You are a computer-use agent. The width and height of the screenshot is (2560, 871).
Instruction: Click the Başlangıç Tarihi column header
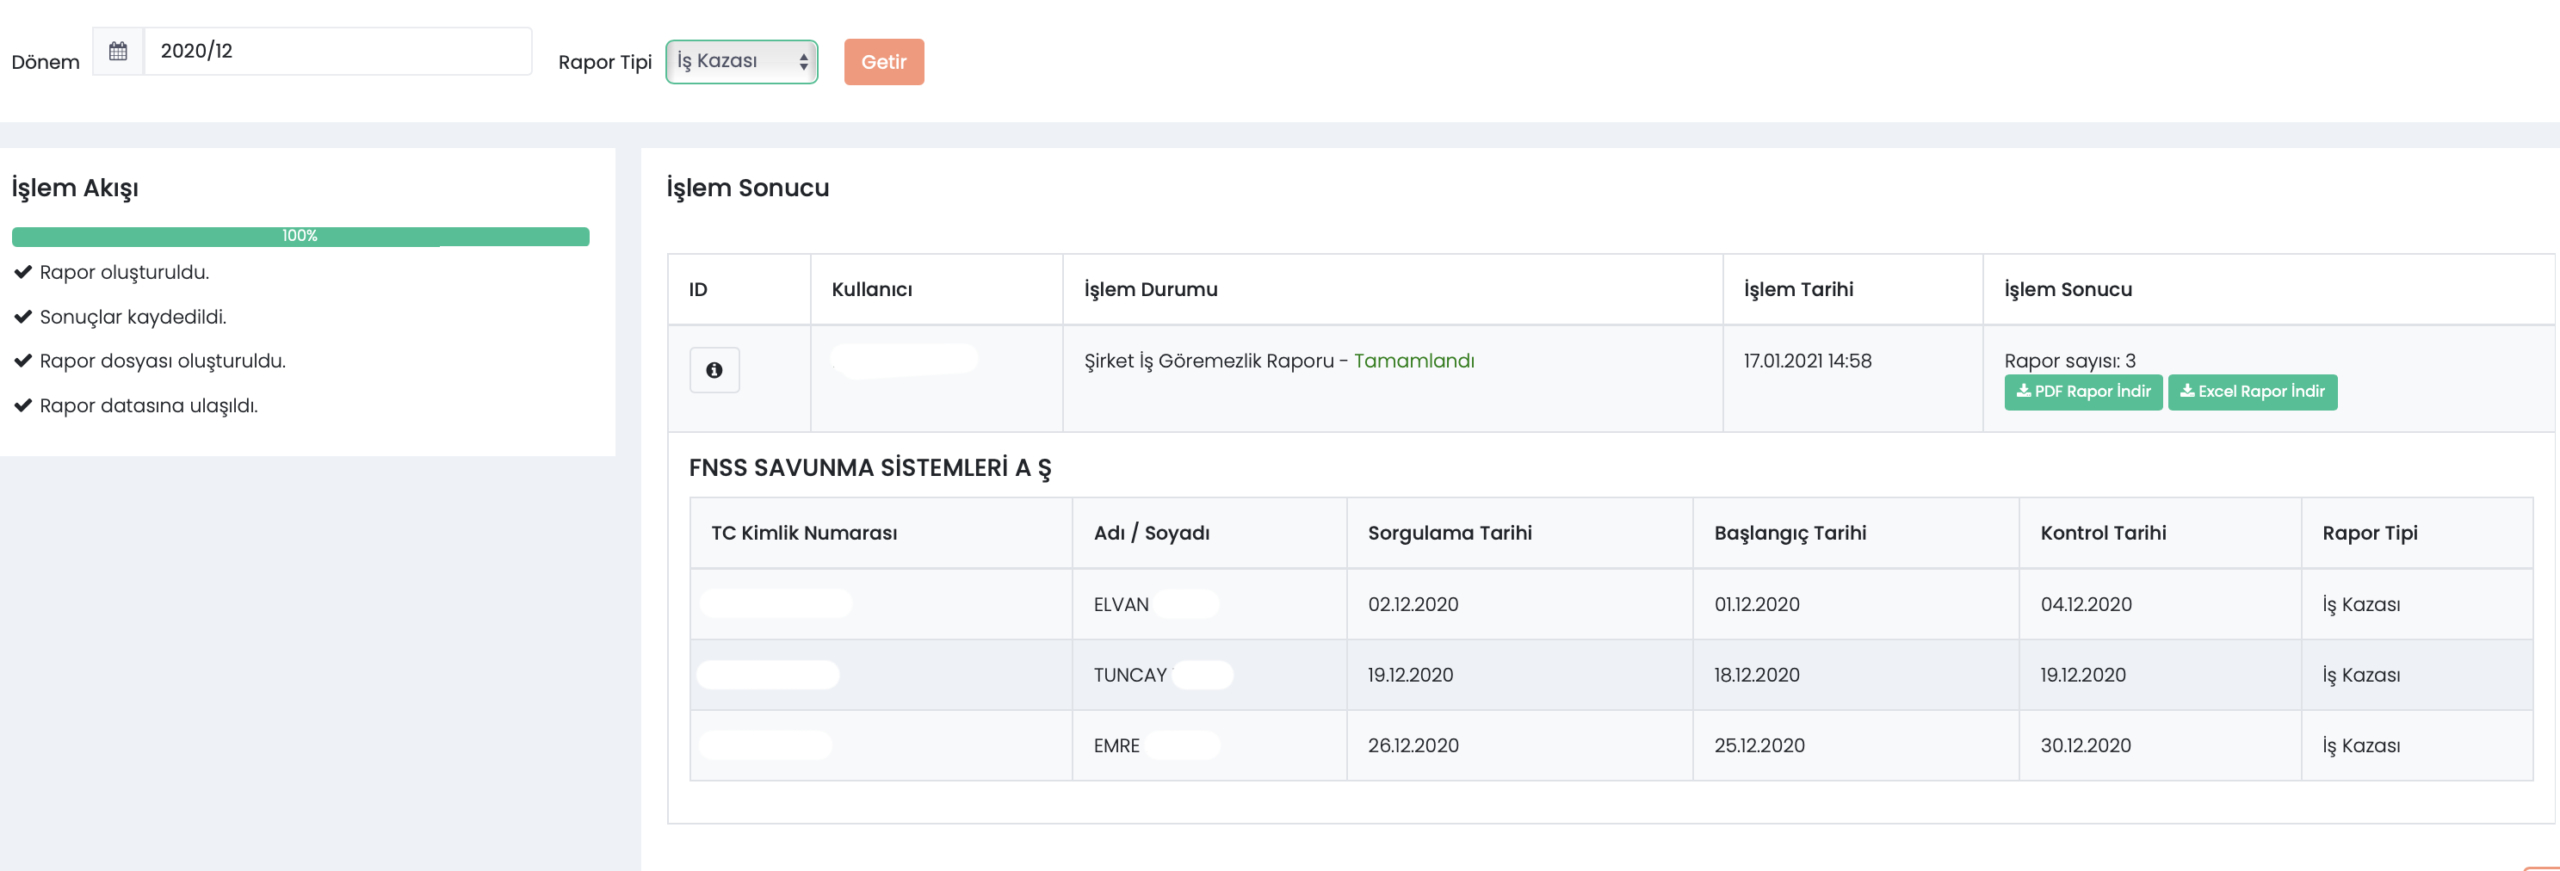coord(1789,533)
